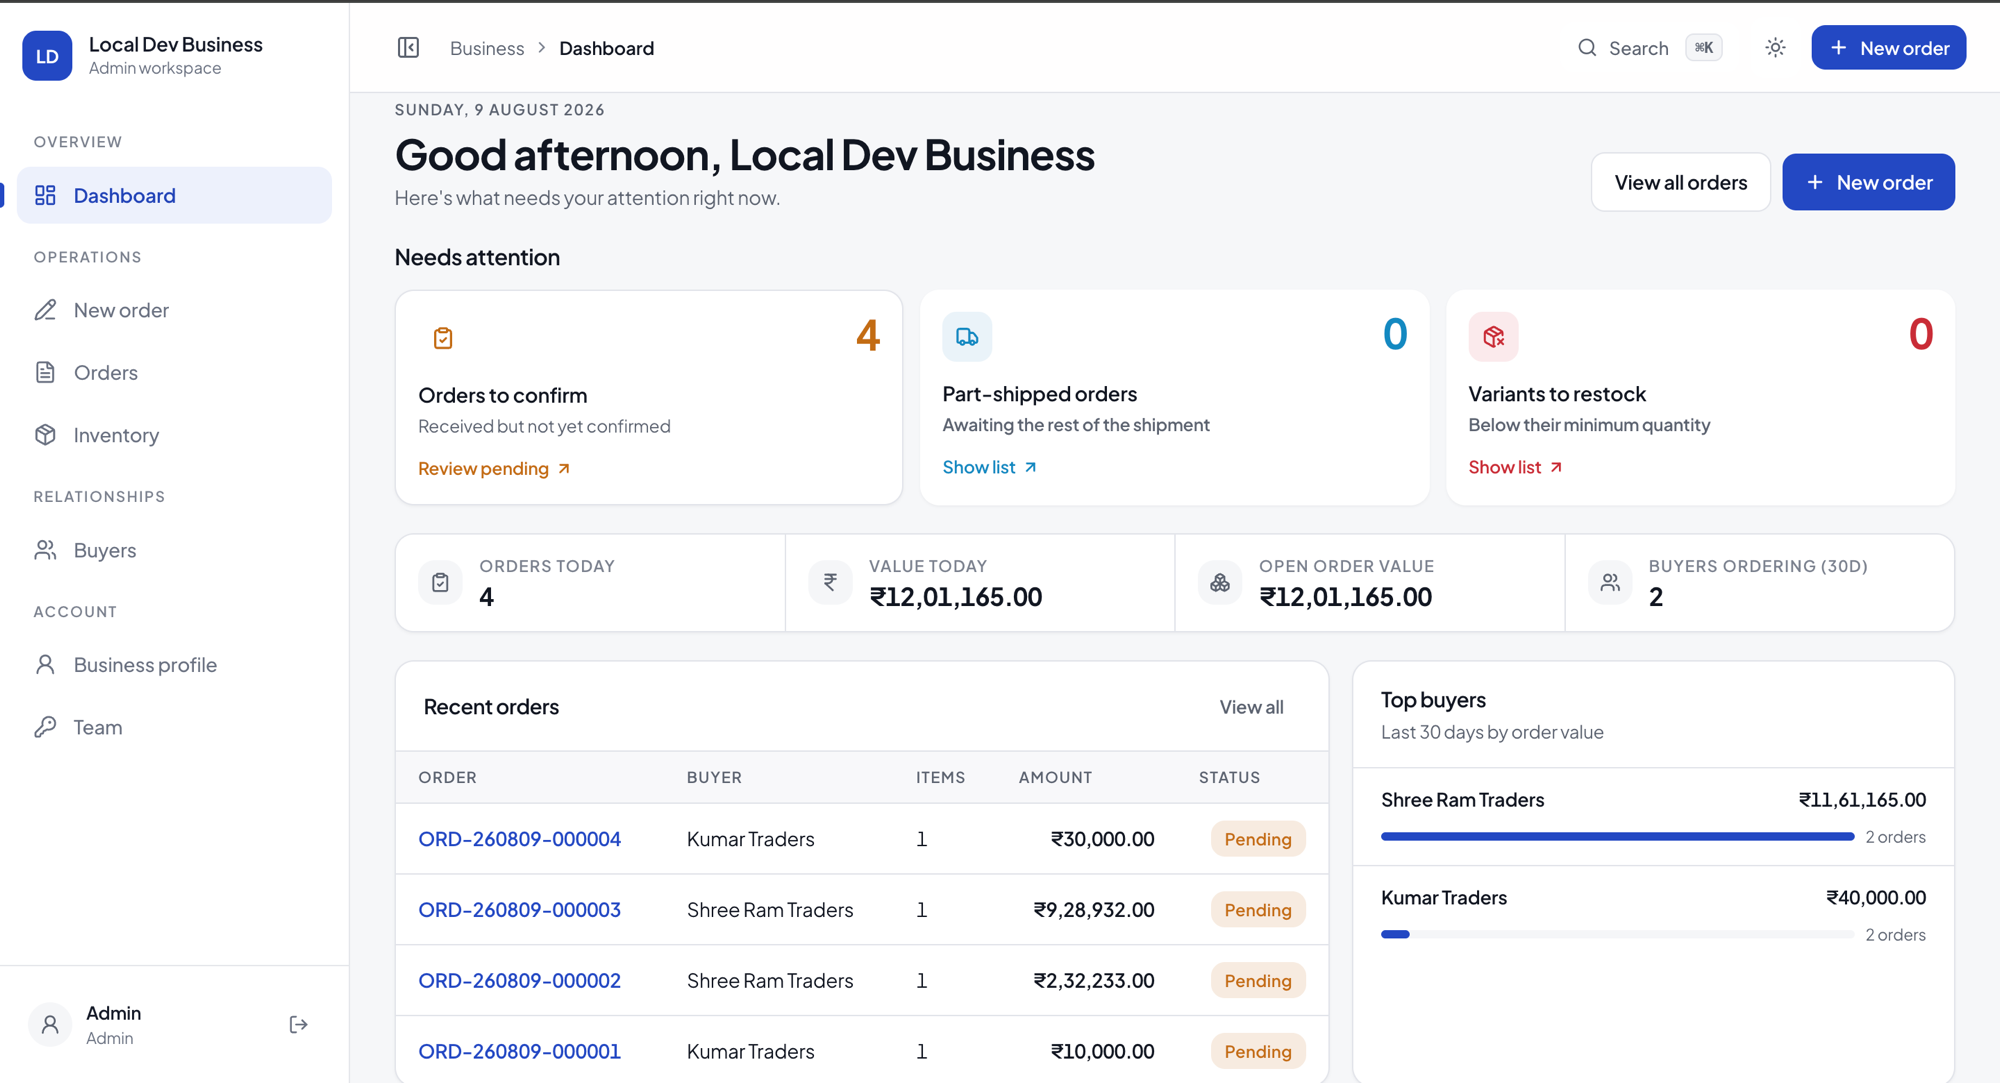Screen dimensions: 2000x1083
Task: Open order ORD-260809-000003
Action: click(x=519, y=910)
